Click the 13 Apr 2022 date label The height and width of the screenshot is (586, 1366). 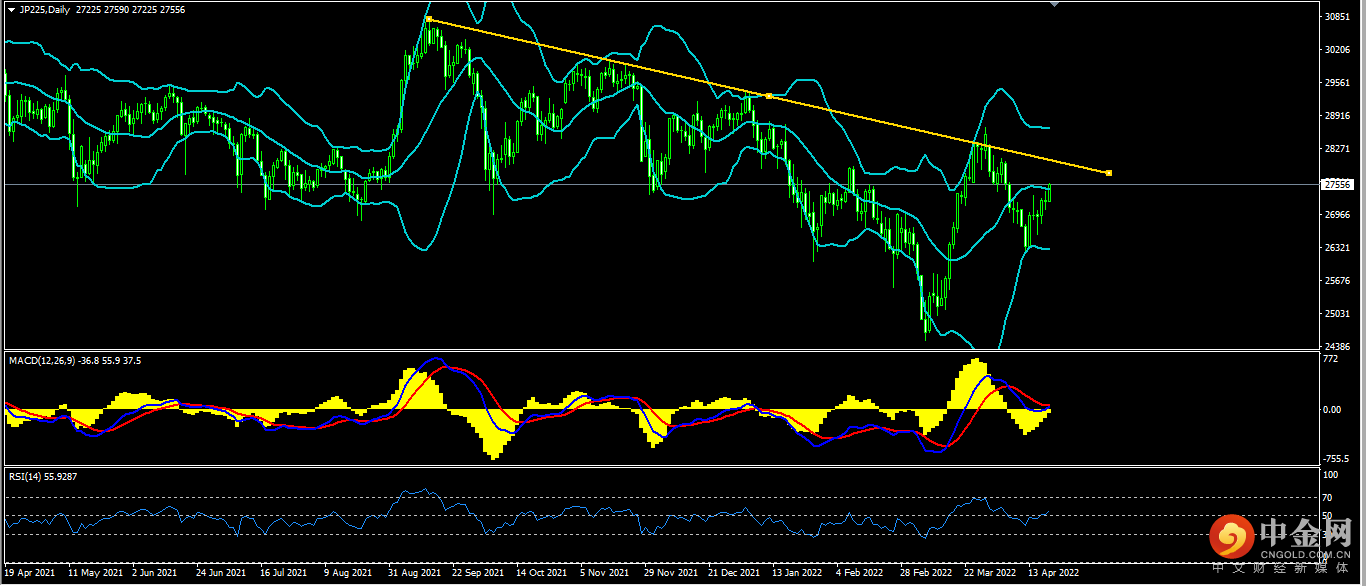1054,574
